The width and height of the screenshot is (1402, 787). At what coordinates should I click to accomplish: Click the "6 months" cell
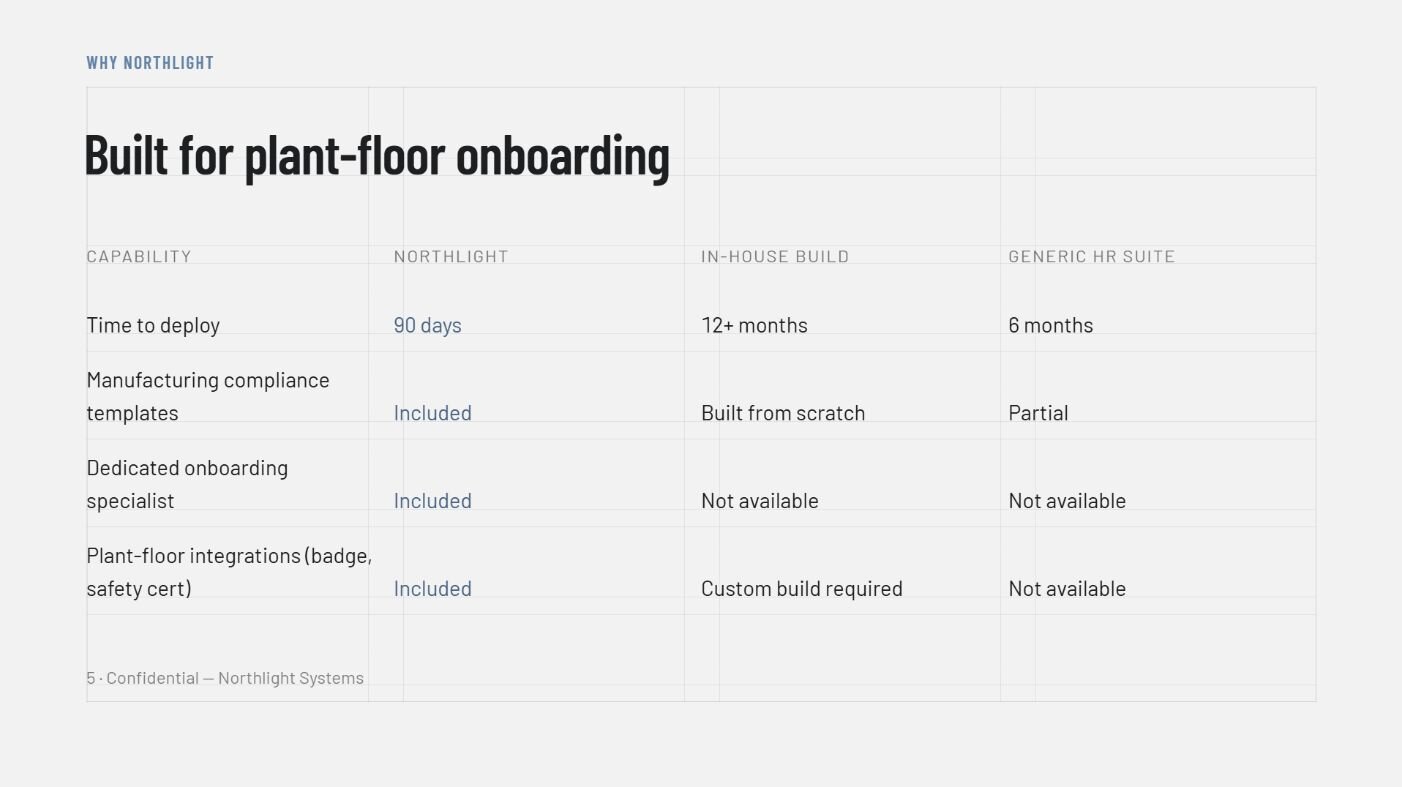point(1051,325)
